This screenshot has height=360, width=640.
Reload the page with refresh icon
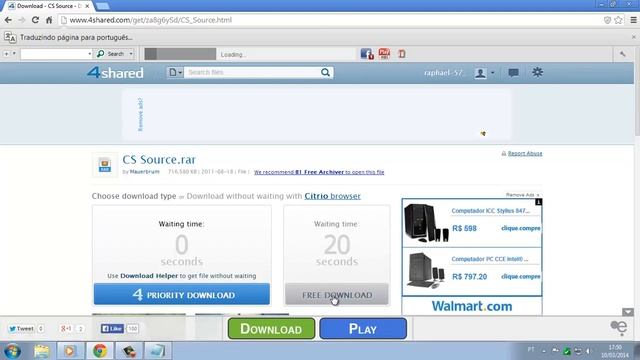tap(35, 20)
